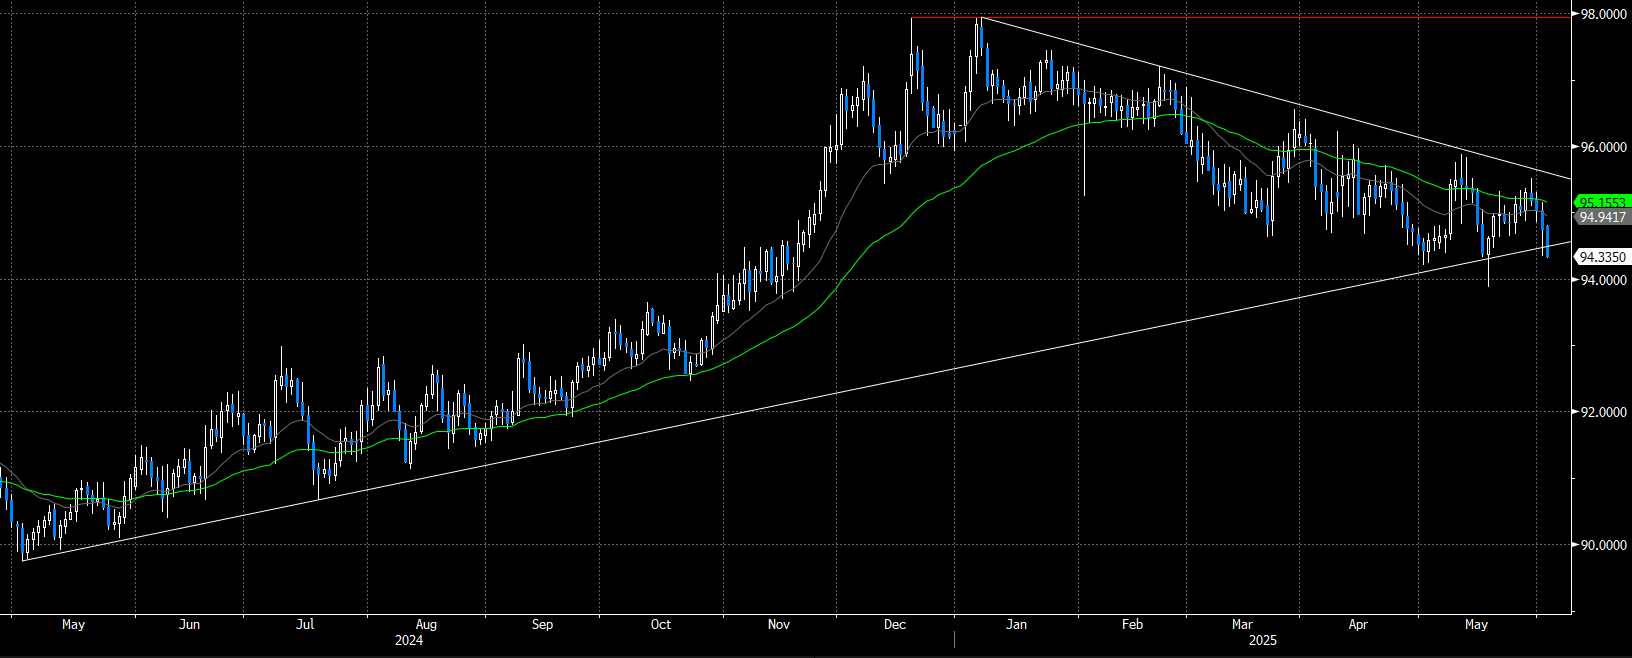Select the 2024 year label below the timeline
1632x658 pixels.
409,640
